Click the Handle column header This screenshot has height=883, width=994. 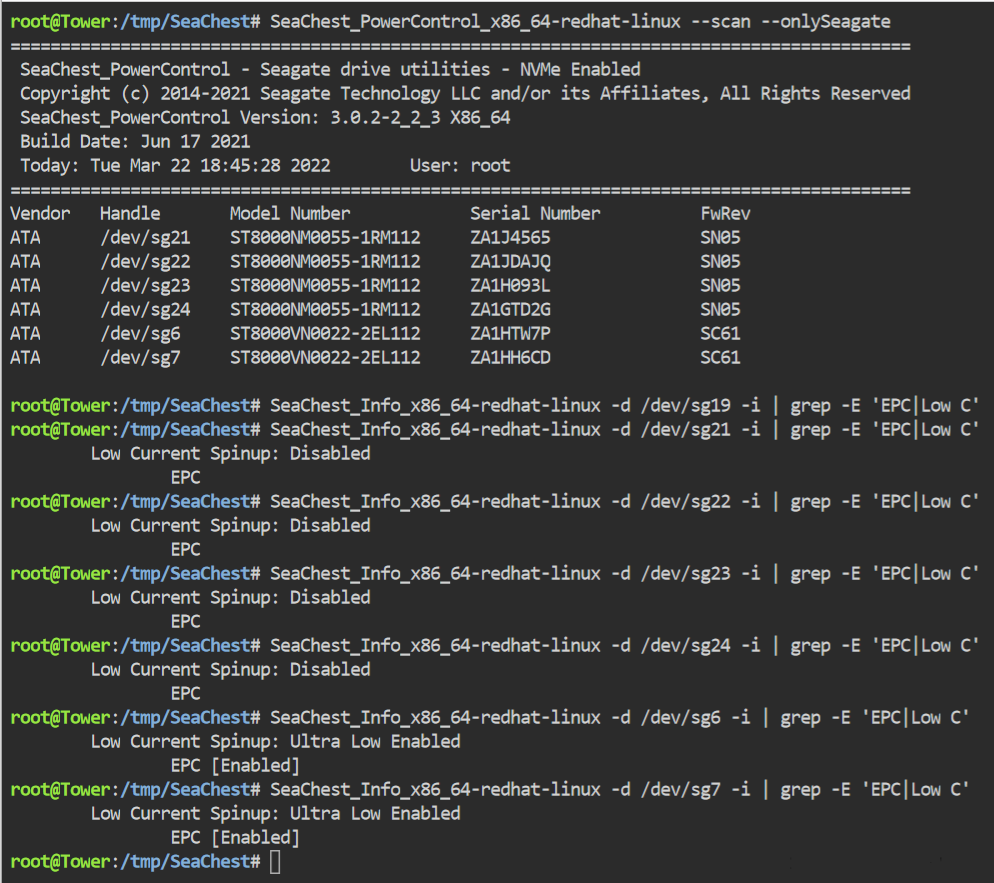coord(130,214)
